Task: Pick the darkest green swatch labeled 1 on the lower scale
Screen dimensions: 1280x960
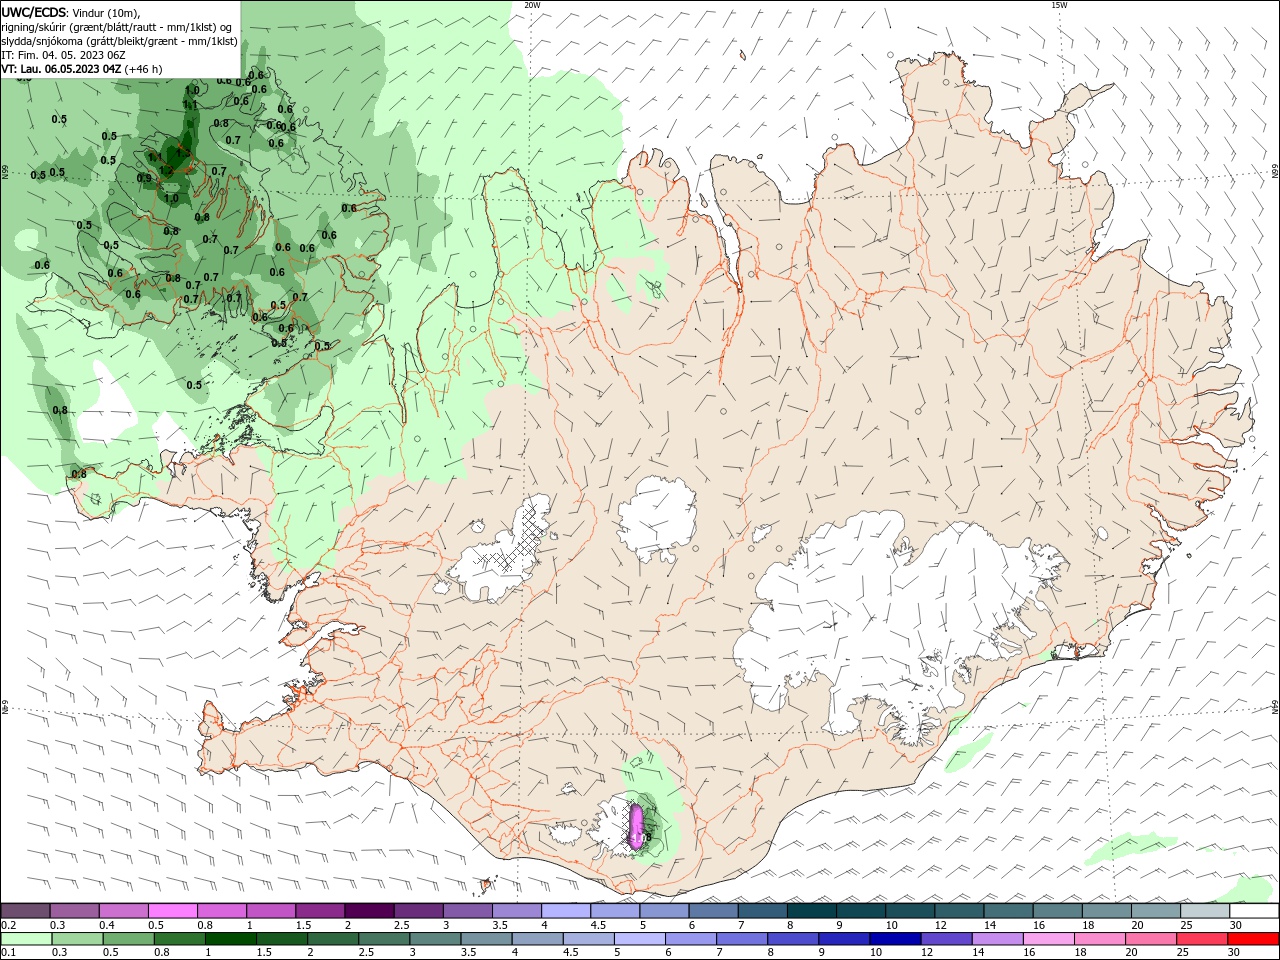Action: 231,939
